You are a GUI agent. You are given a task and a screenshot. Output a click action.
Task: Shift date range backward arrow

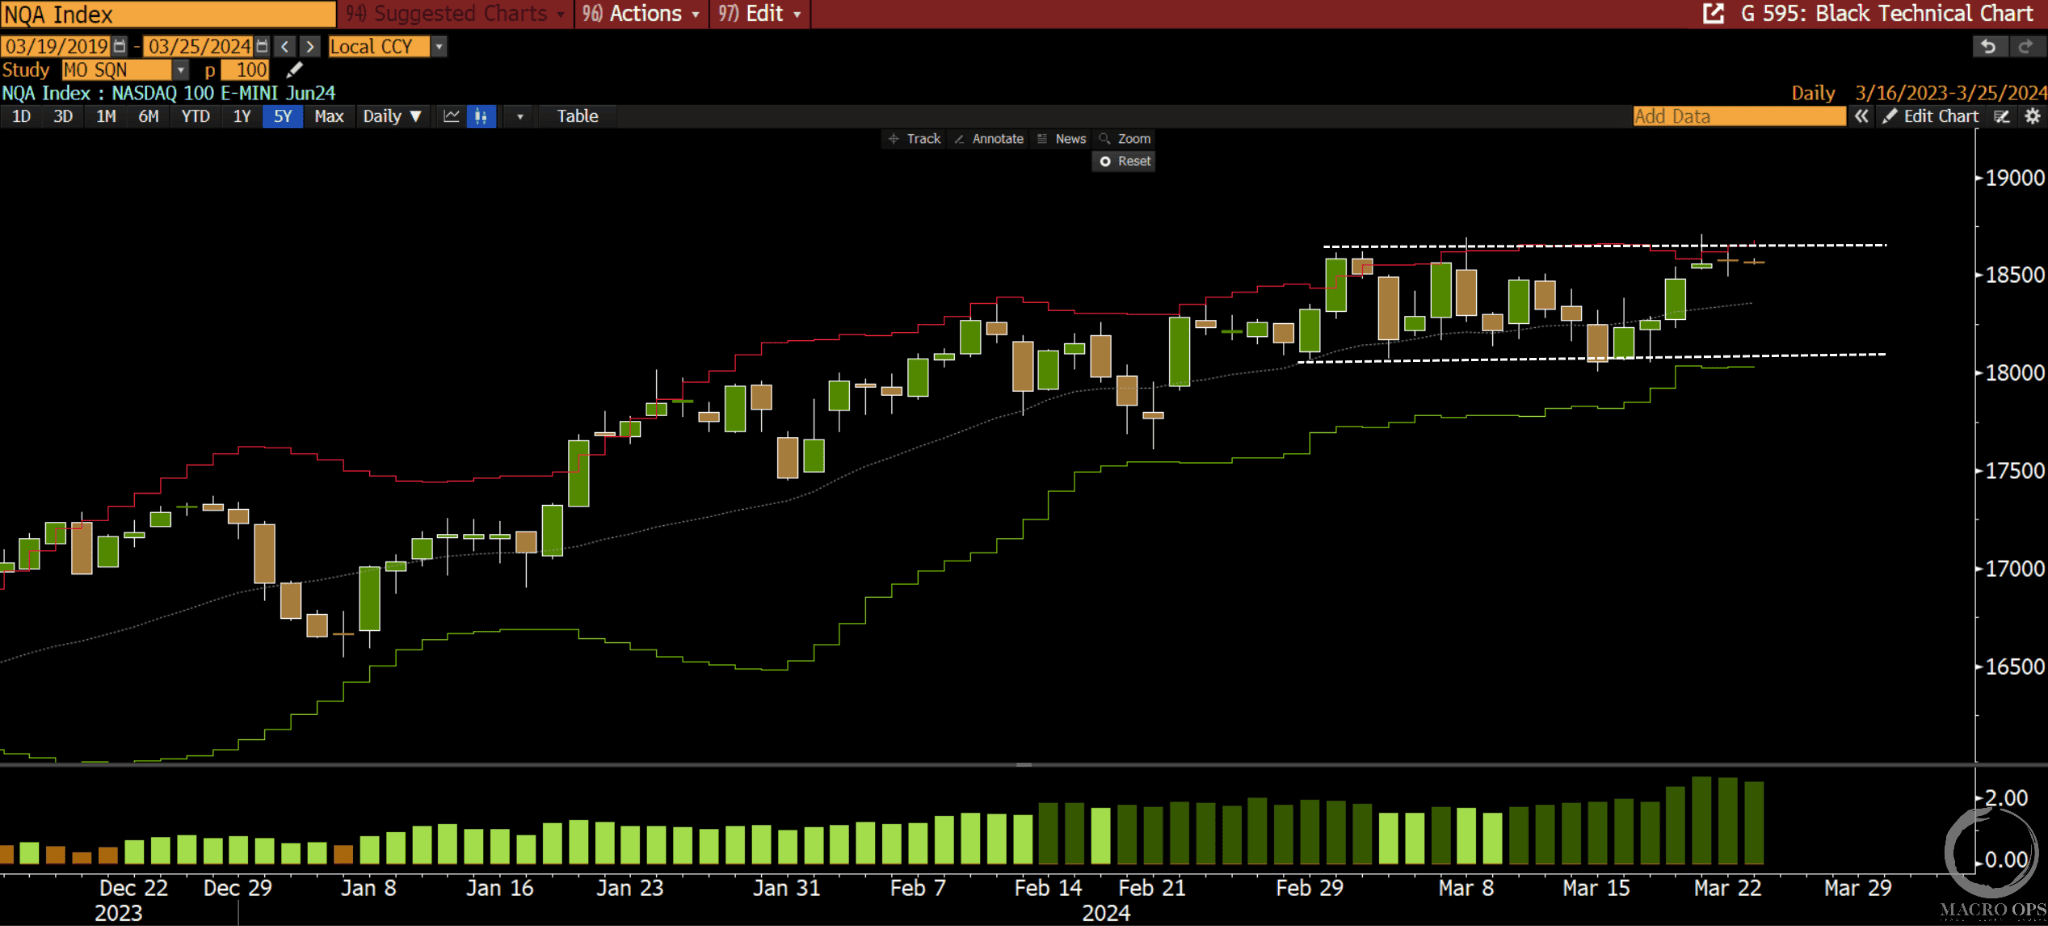(286, 46)
